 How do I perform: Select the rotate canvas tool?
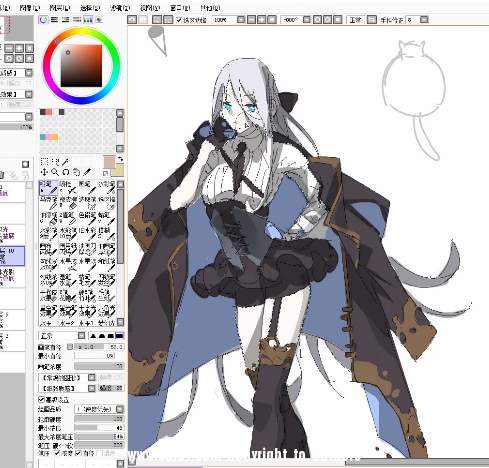pos(66,172)
